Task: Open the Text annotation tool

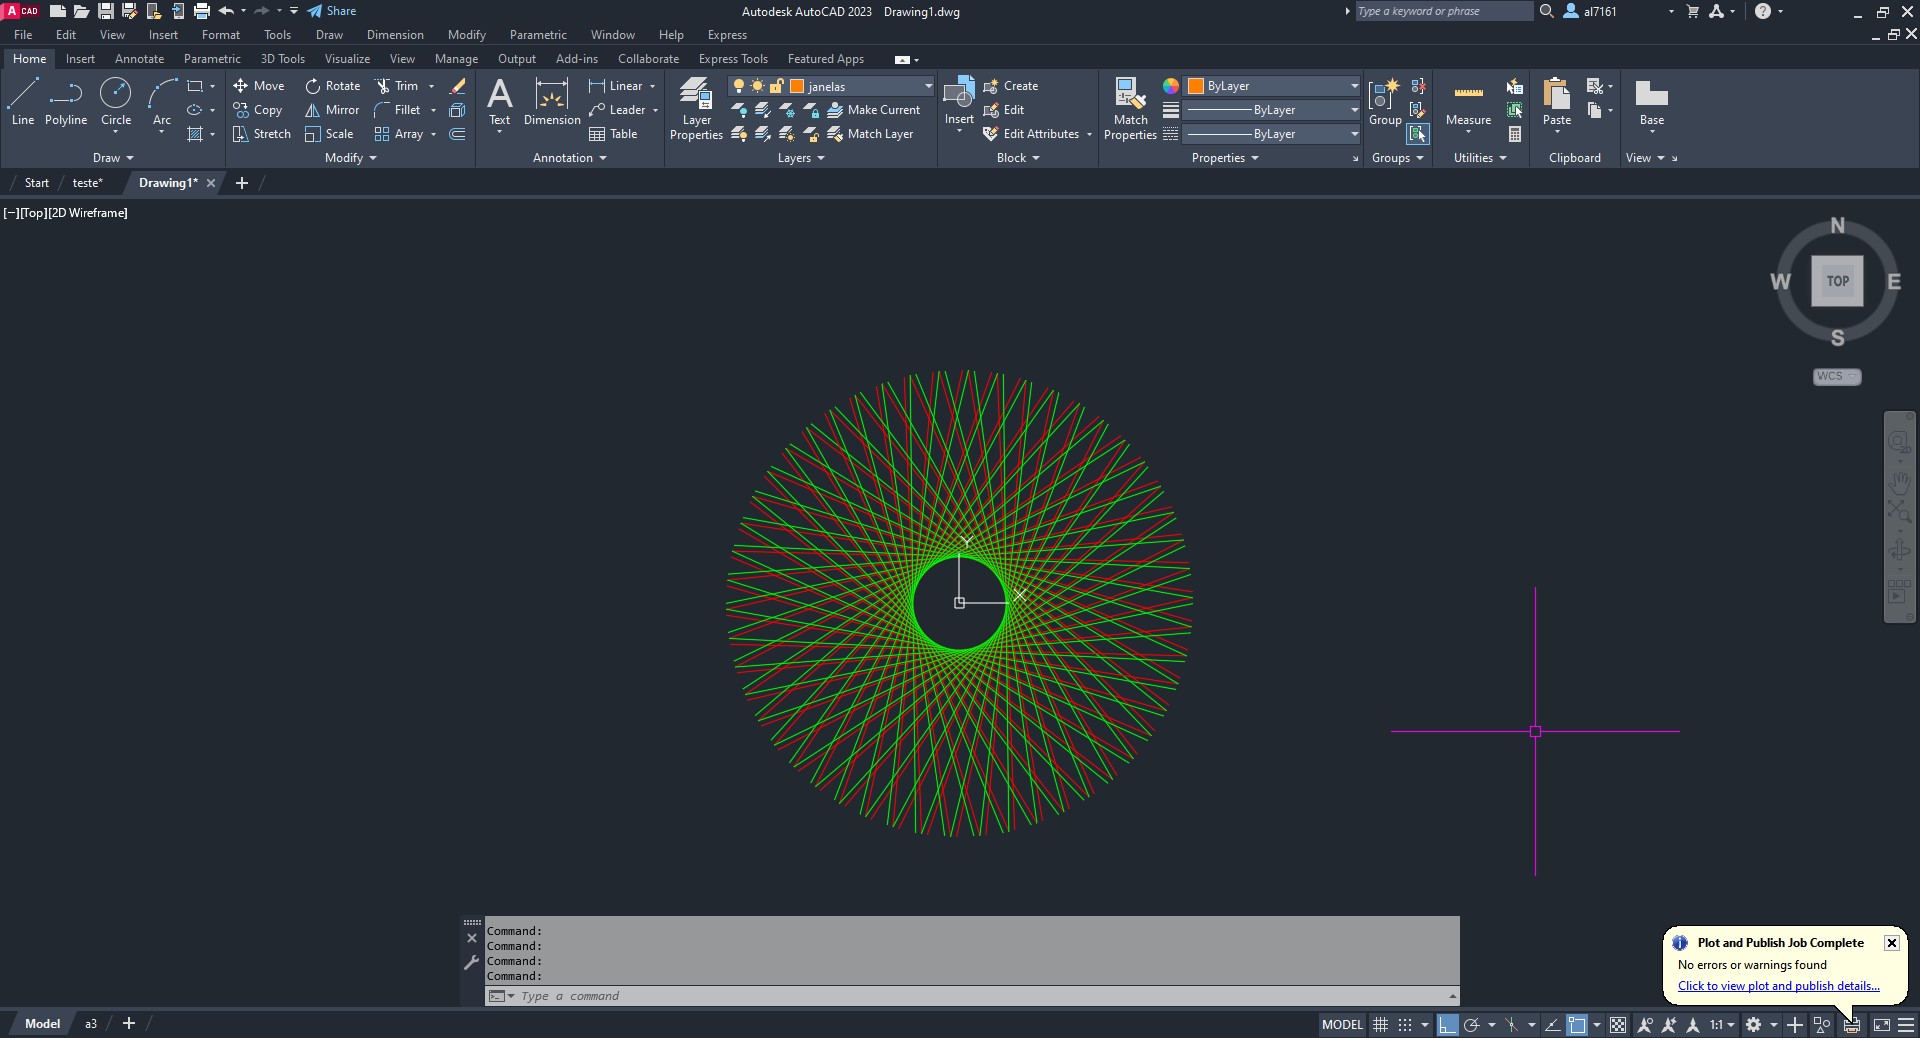Action: pos(499,102)
